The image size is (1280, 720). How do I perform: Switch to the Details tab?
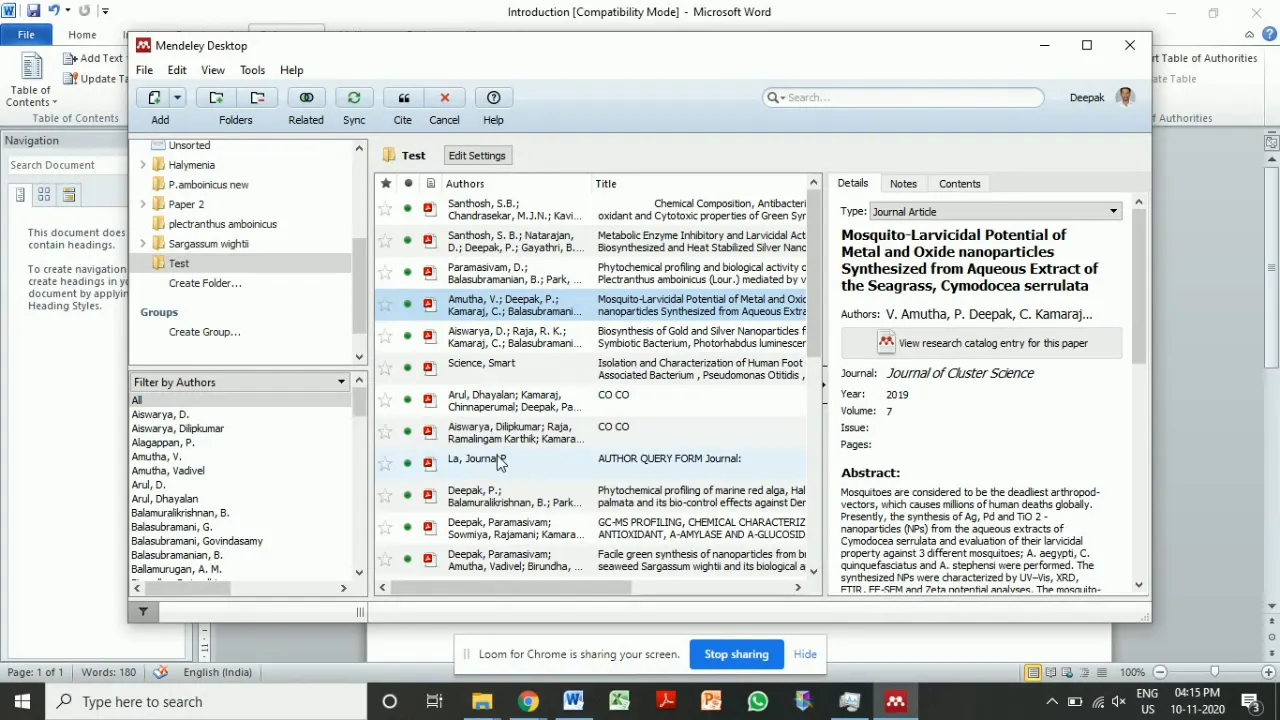tap(853, 183)
